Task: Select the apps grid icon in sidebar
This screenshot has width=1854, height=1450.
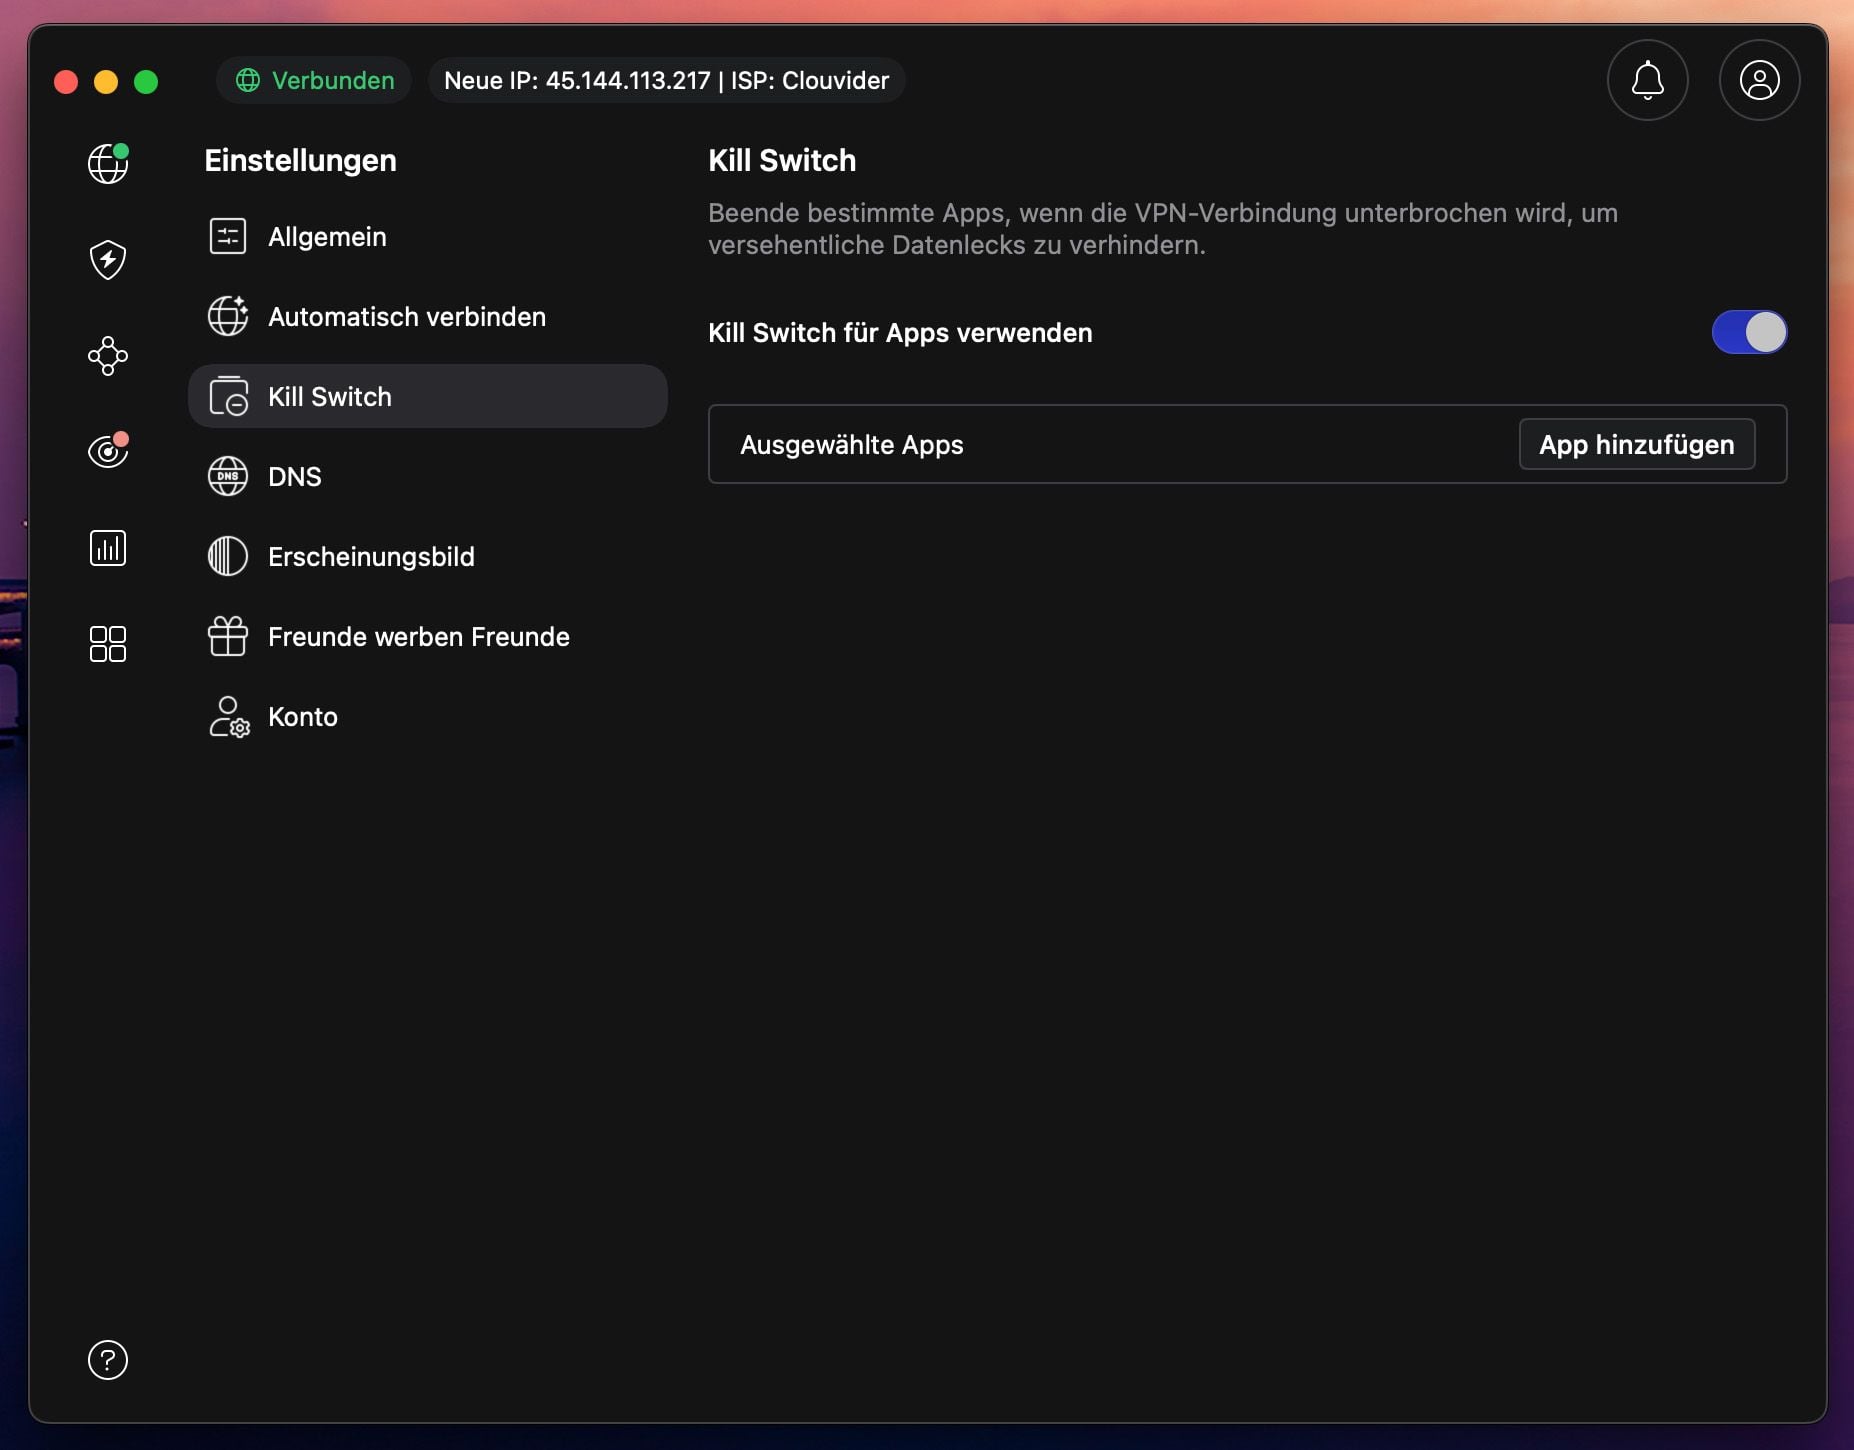Action: click(108, 643)
